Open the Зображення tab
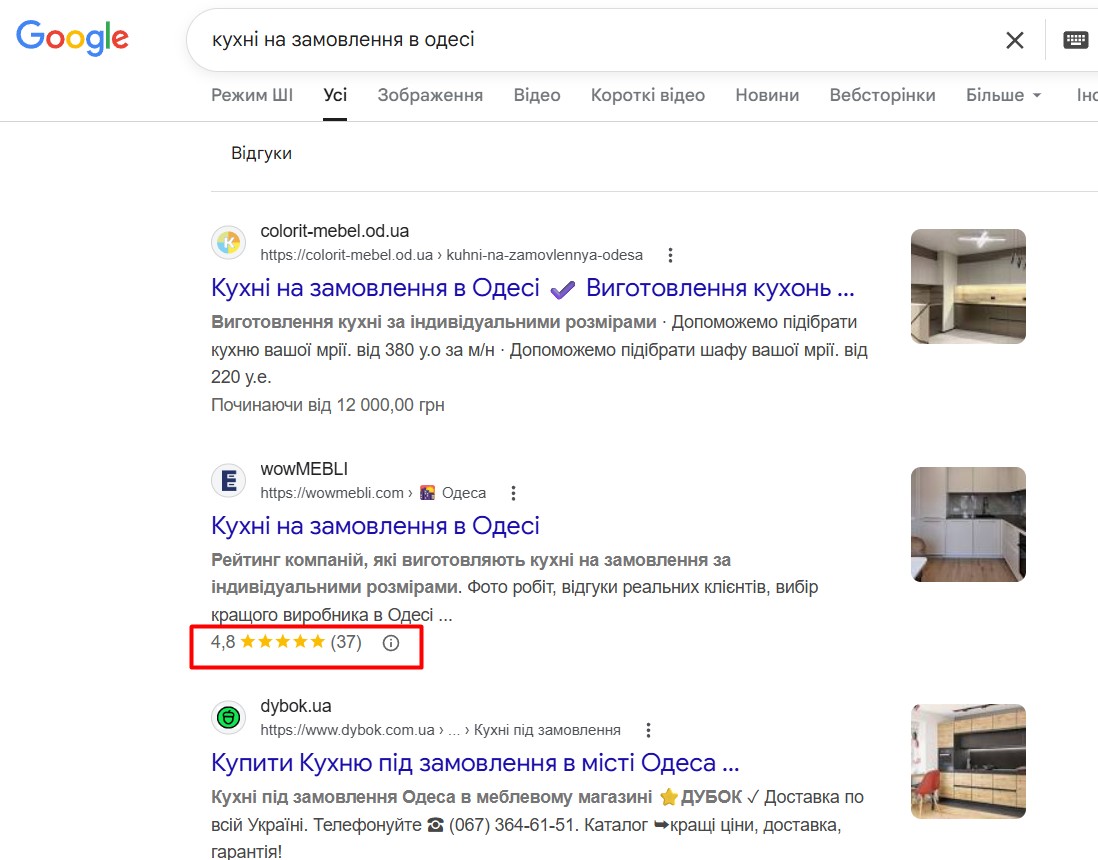This screenshot has height=860, width=1098. pos(430,95)
